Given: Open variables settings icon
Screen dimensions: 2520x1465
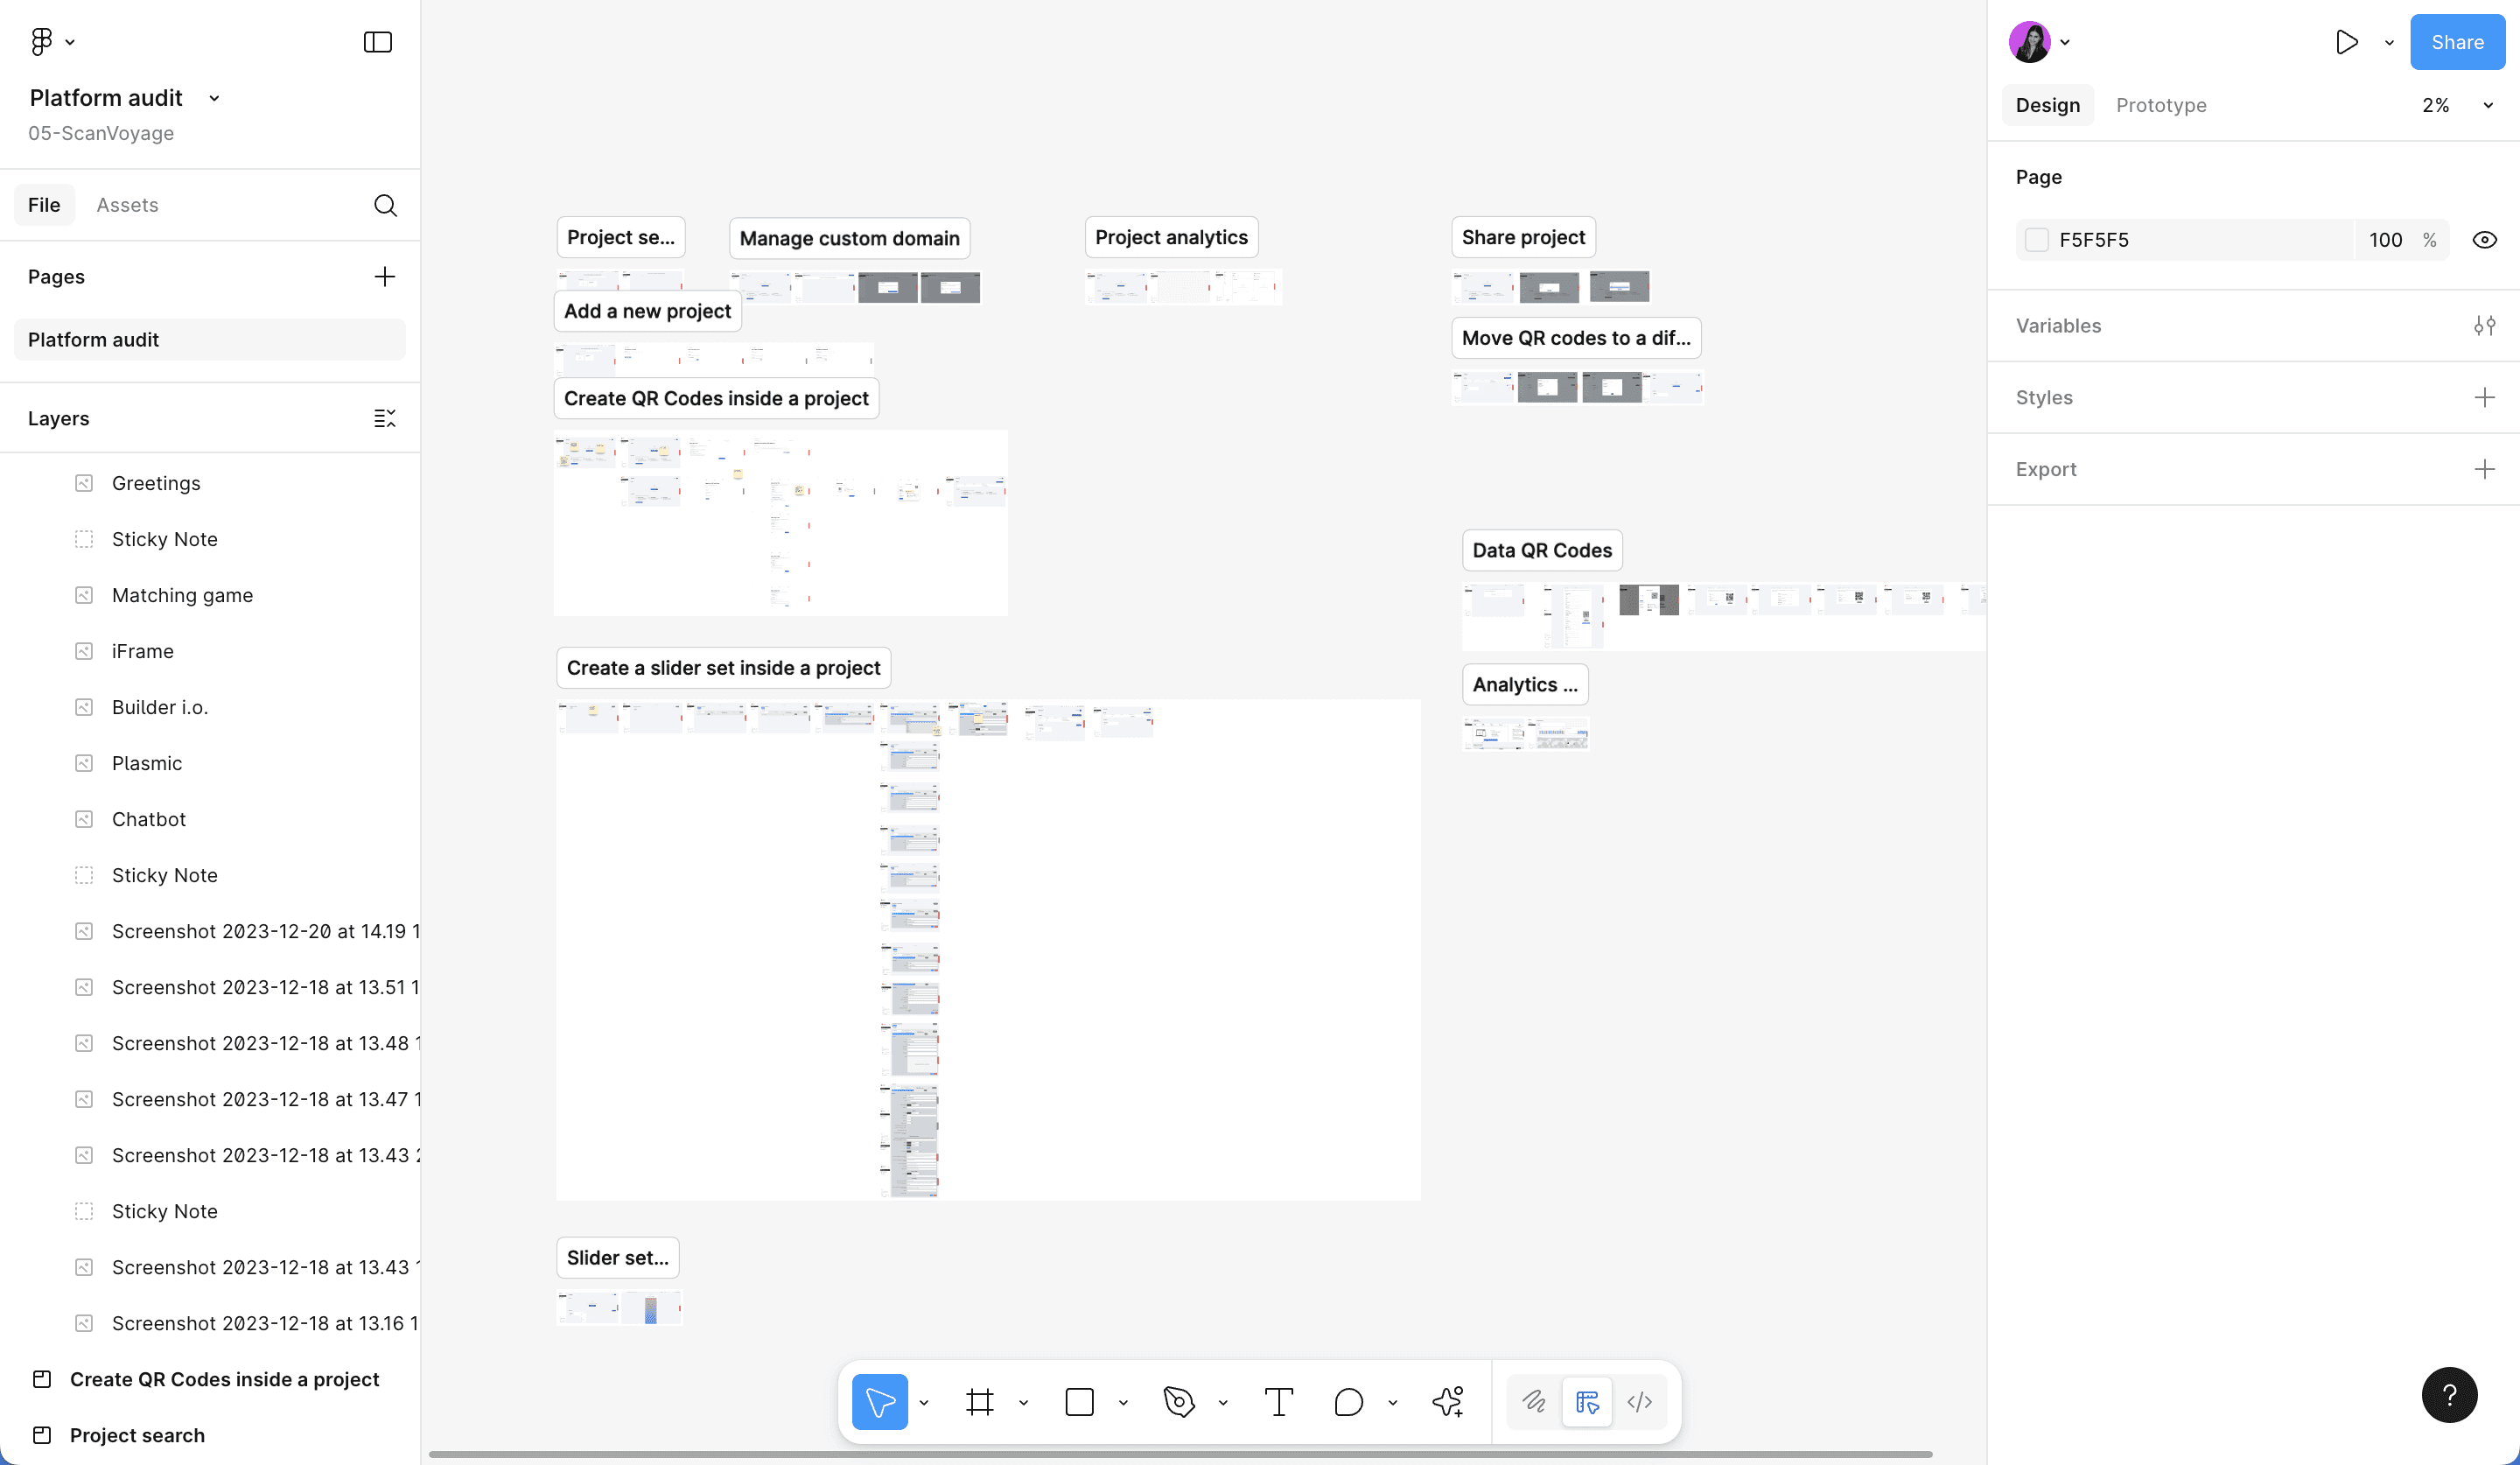Looking at the screenshot, I should (2484, 326).
